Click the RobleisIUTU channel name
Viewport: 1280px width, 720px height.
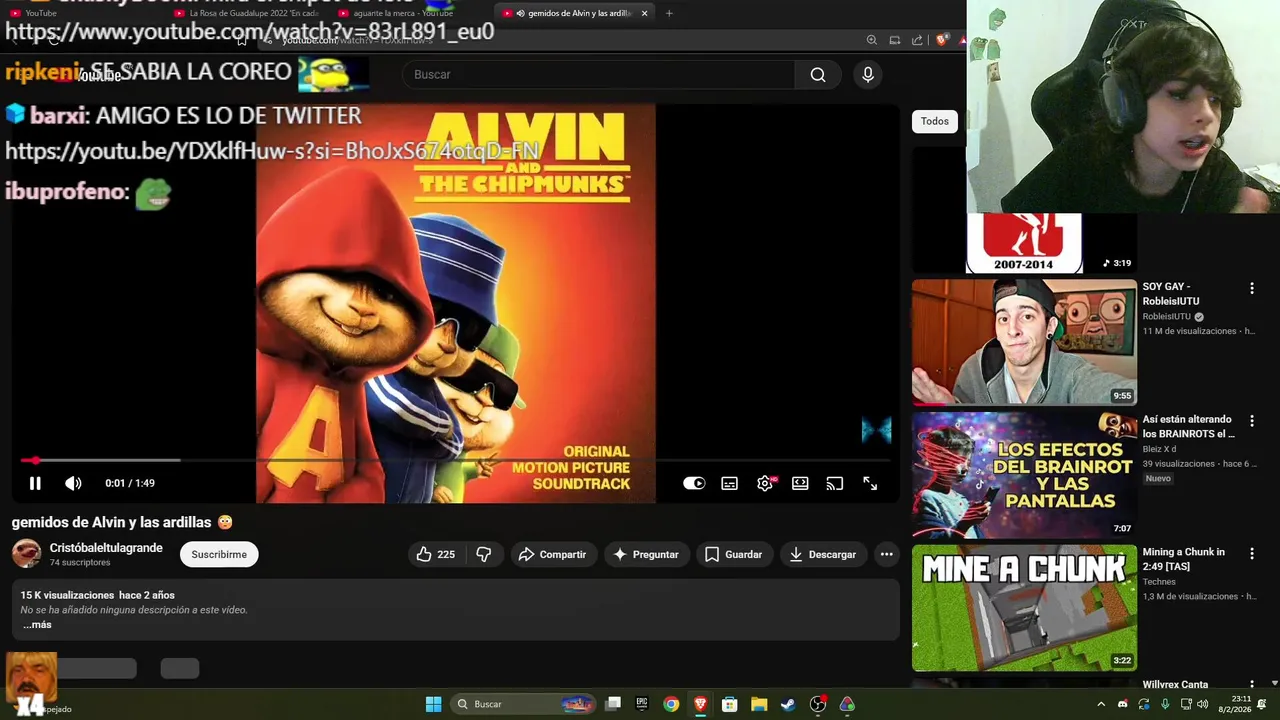pyautogui.click(x=1167, y=317)
